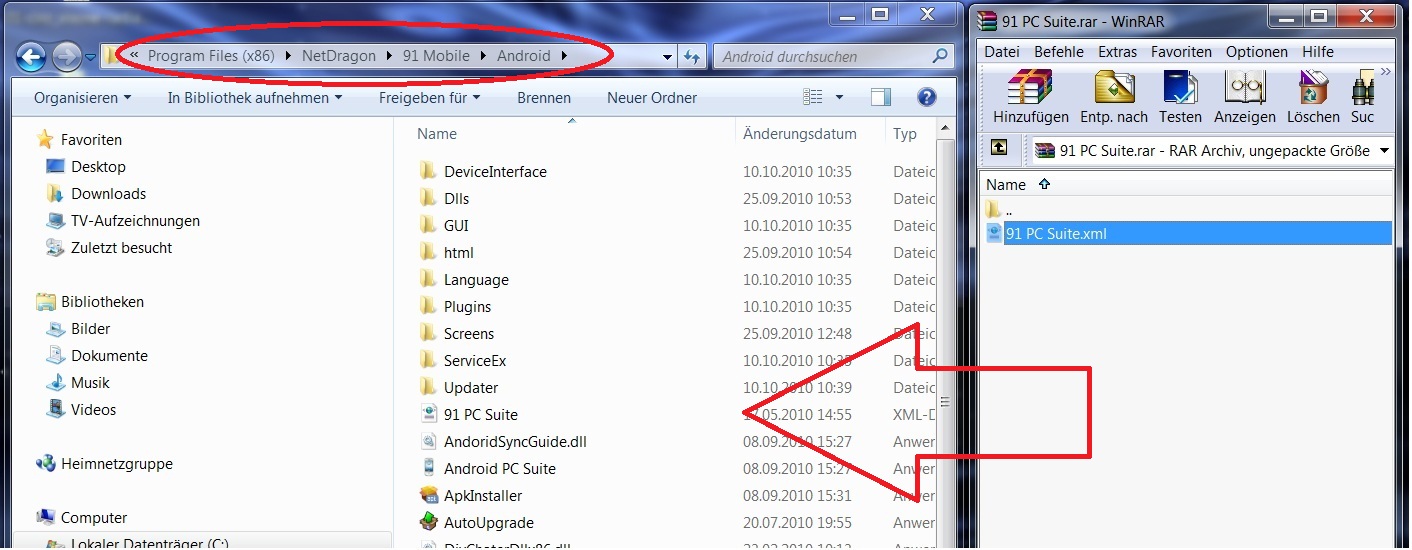The image size is (1412, 550).
Task: Toggle the preview pane in Explorer
Action: 880,97
